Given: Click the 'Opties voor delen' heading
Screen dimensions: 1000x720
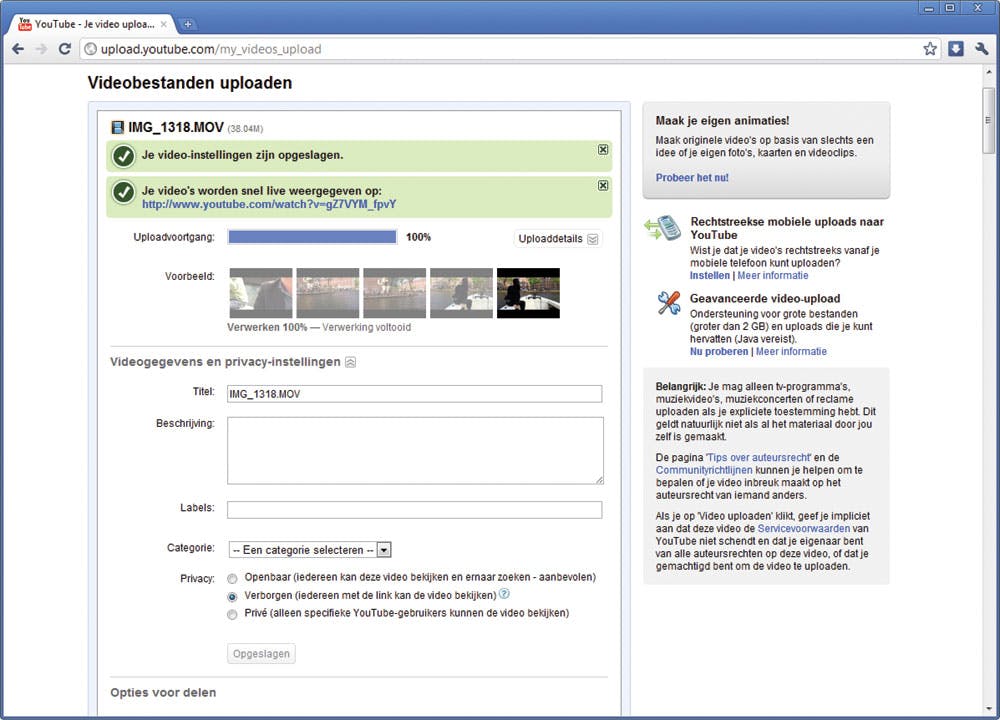Looking at the screenshot, I should [x=163, y=693].
